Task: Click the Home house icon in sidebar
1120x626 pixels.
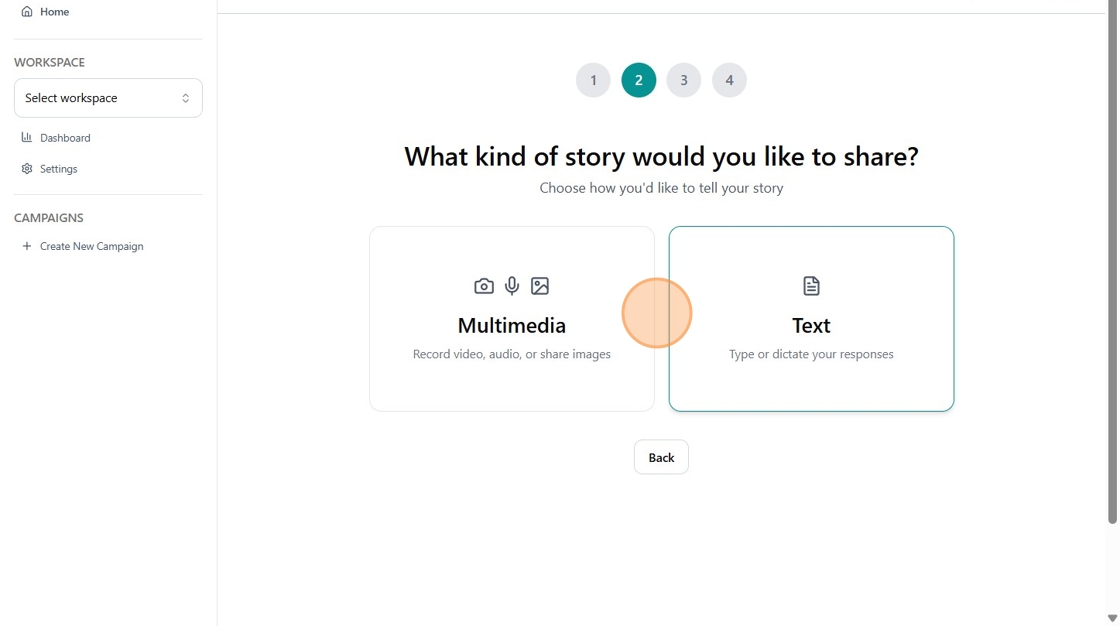Action: pyautogui.click(x=27, y=12)
